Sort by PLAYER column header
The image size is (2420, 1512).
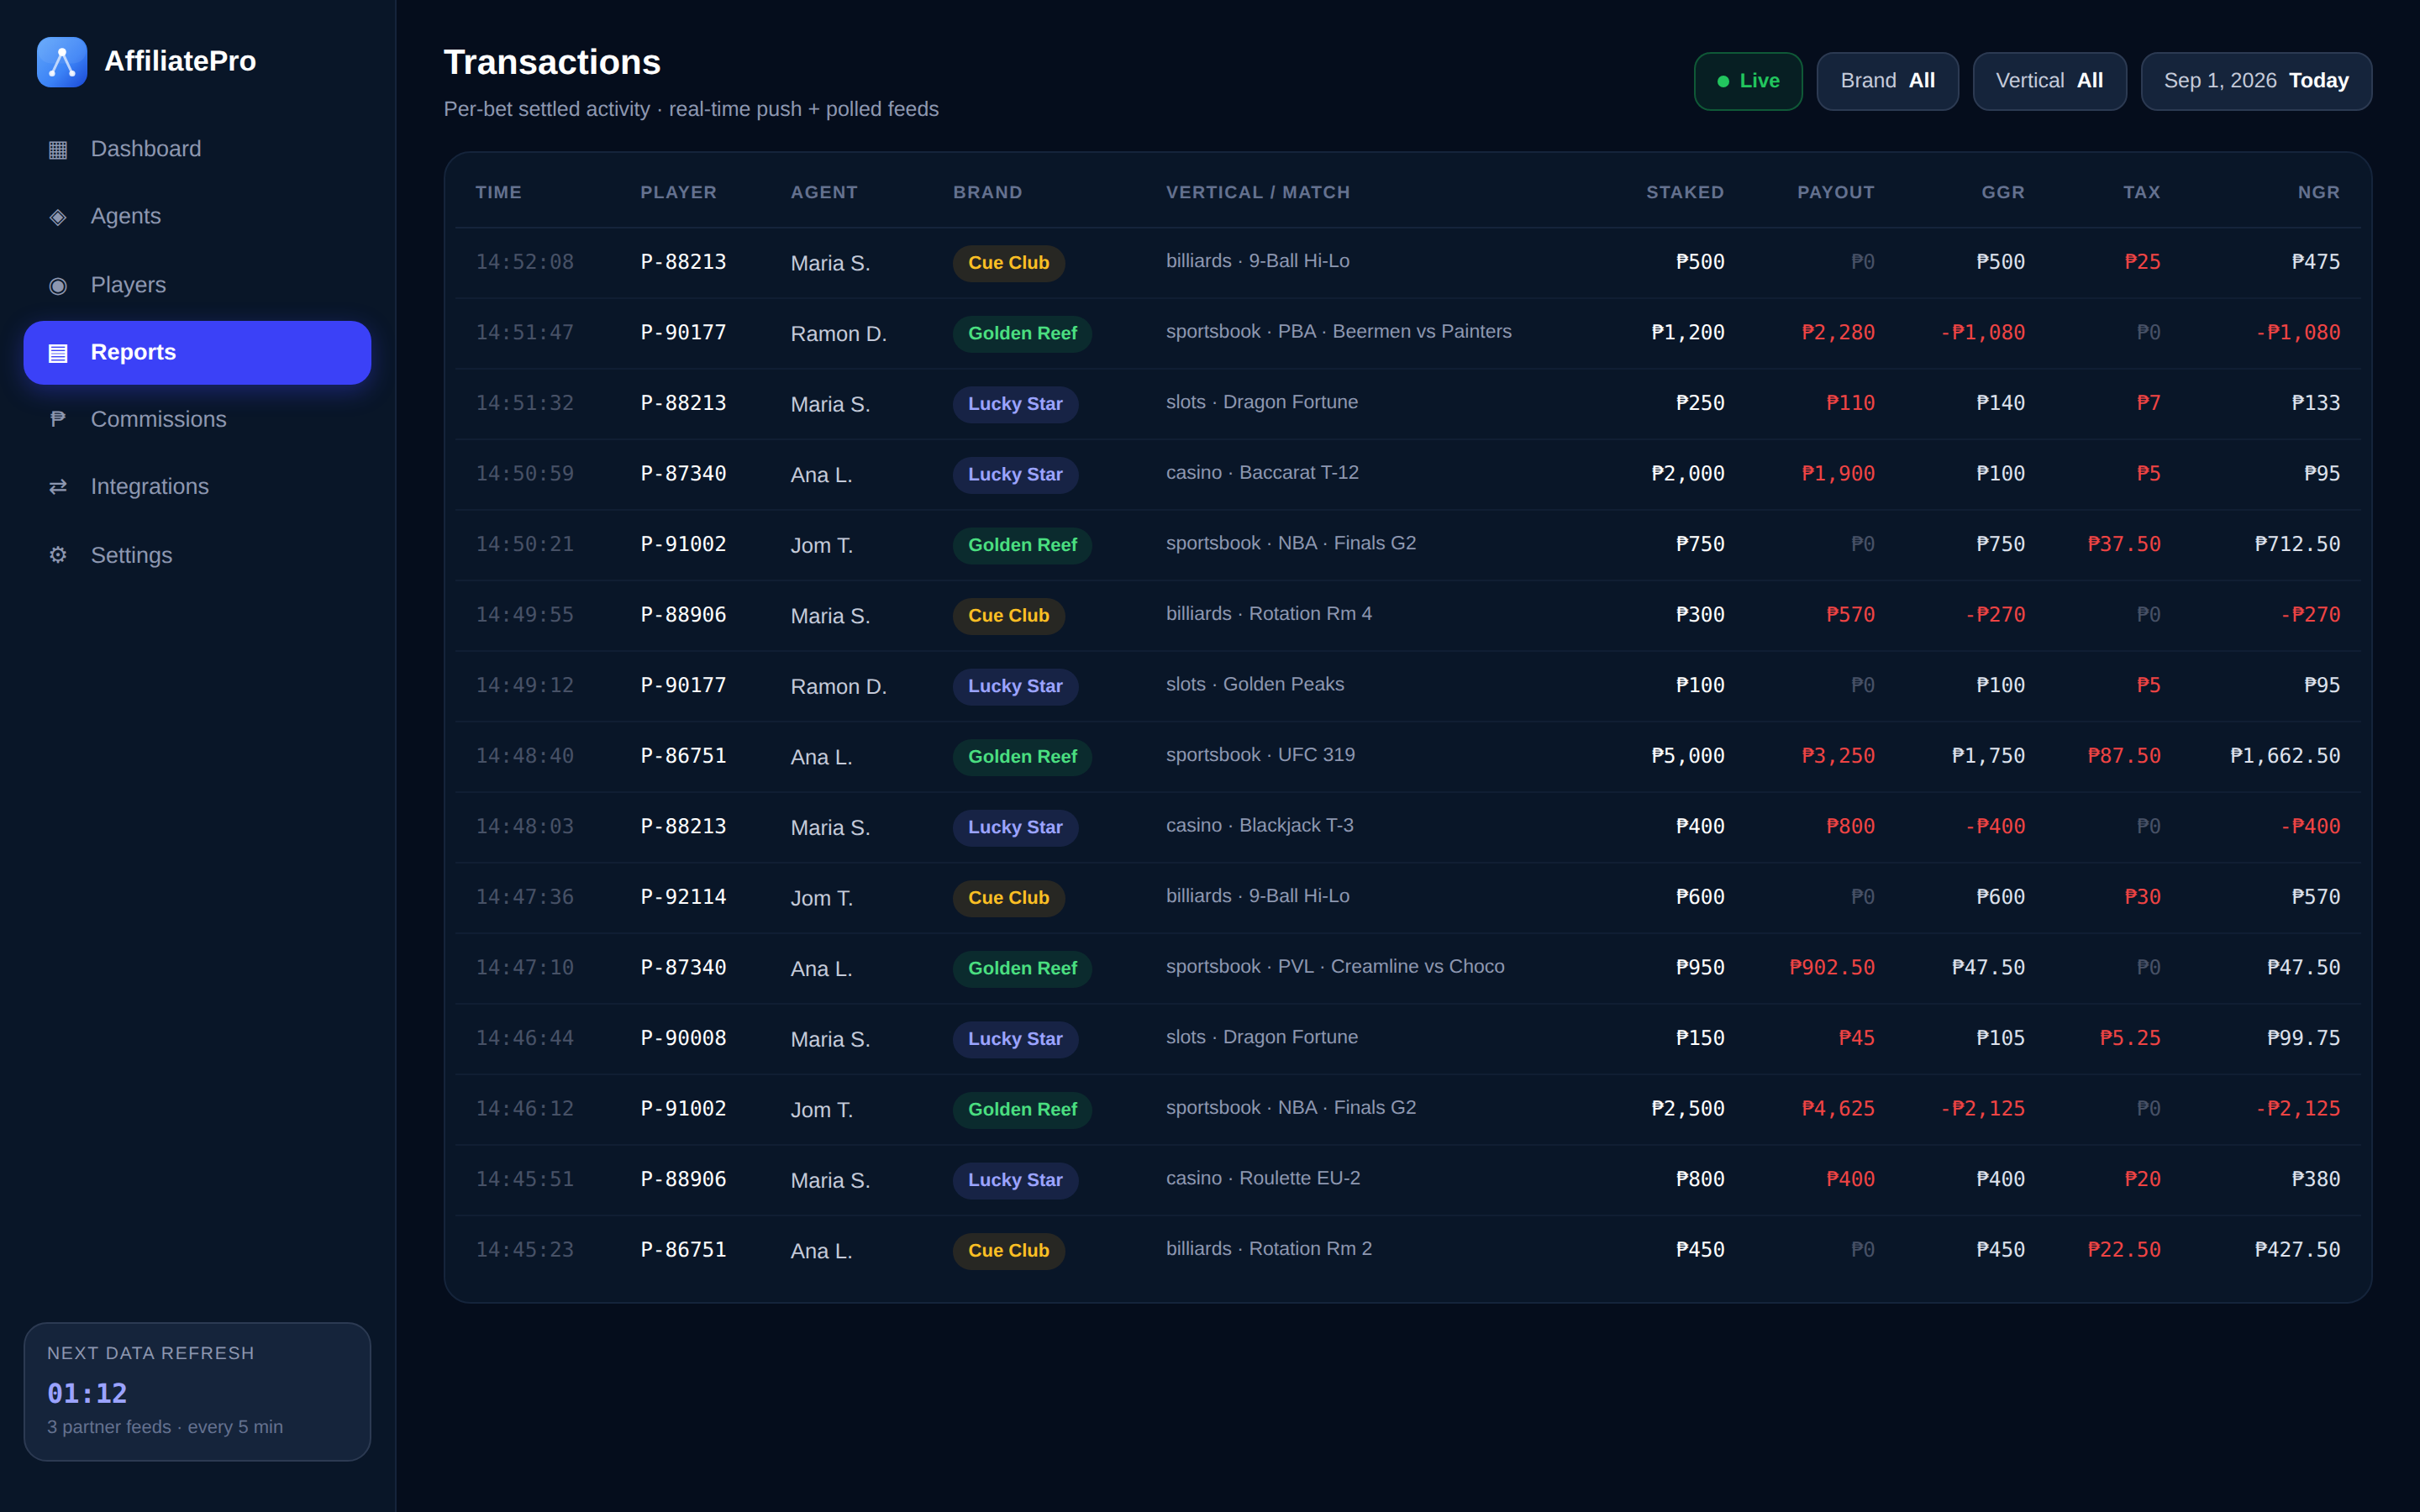[678, 192]
